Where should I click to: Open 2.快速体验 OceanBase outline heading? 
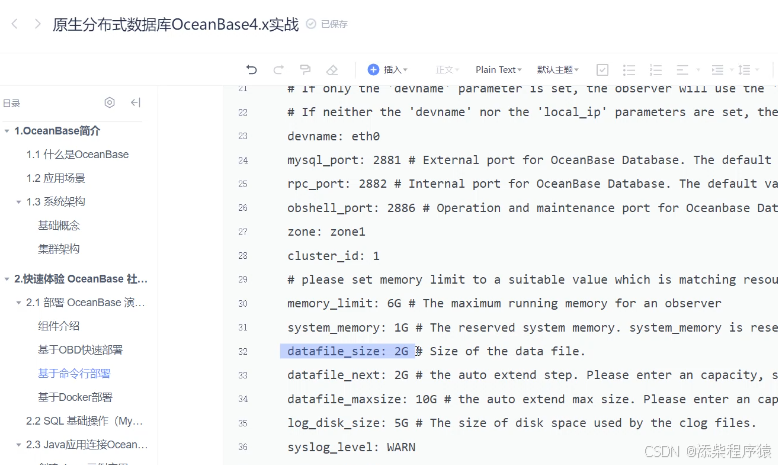81,279
